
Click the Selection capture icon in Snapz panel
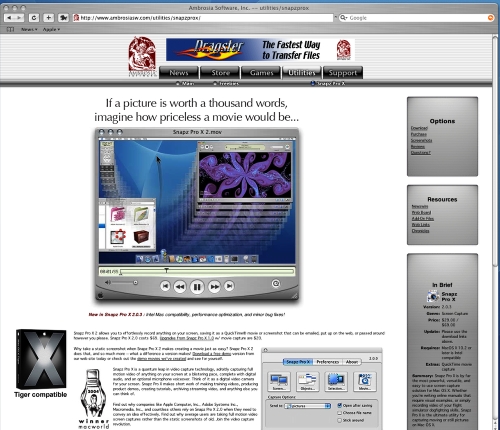336,382
